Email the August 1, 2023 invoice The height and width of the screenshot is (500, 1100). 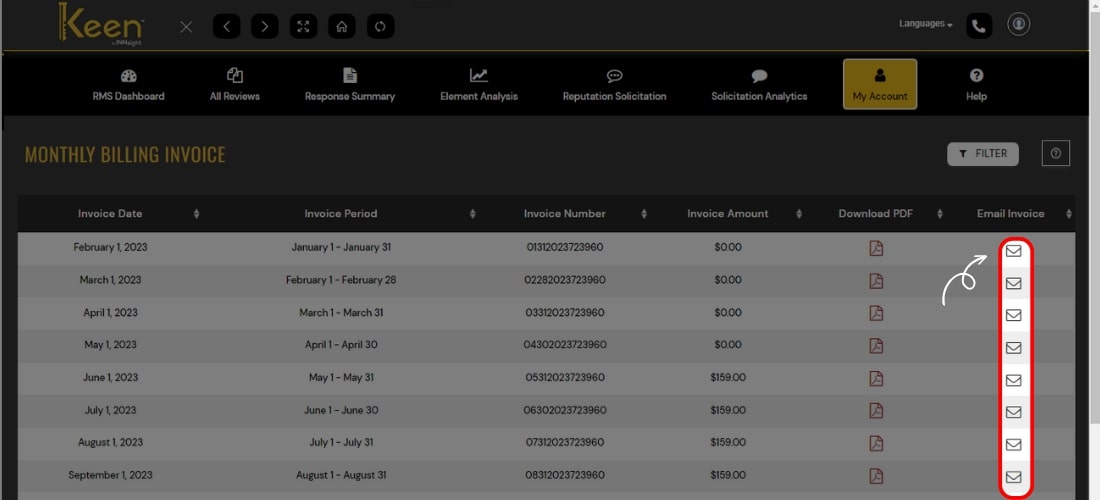tap(1013, 444)
